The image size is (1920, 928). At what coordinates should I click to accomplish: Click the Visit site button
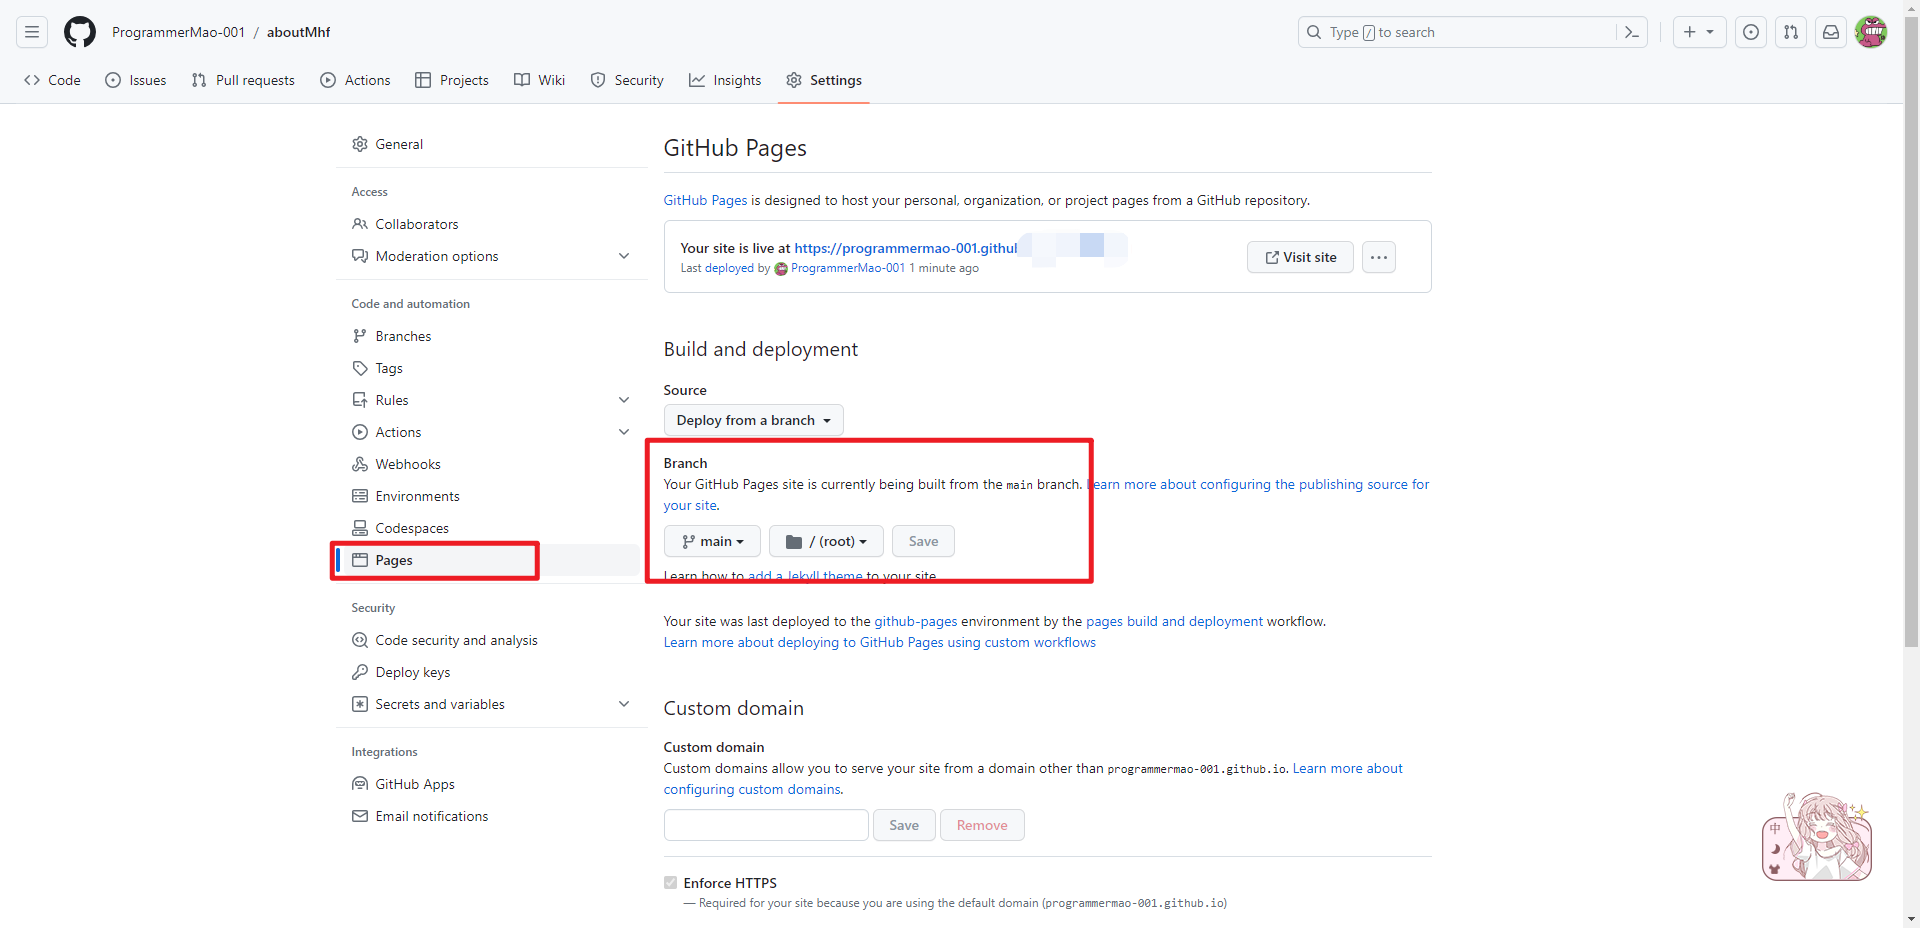pos(1299,257)
